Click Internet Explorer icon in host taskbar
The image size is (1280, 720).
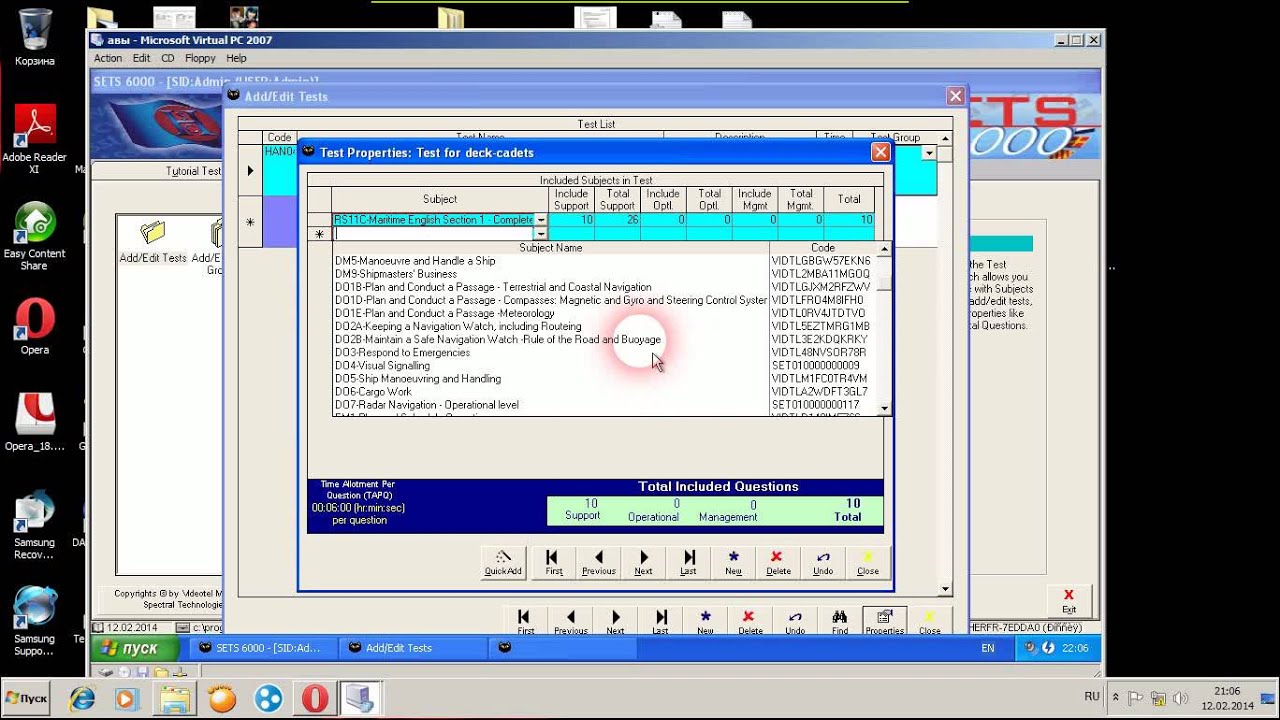coord(82,697)
